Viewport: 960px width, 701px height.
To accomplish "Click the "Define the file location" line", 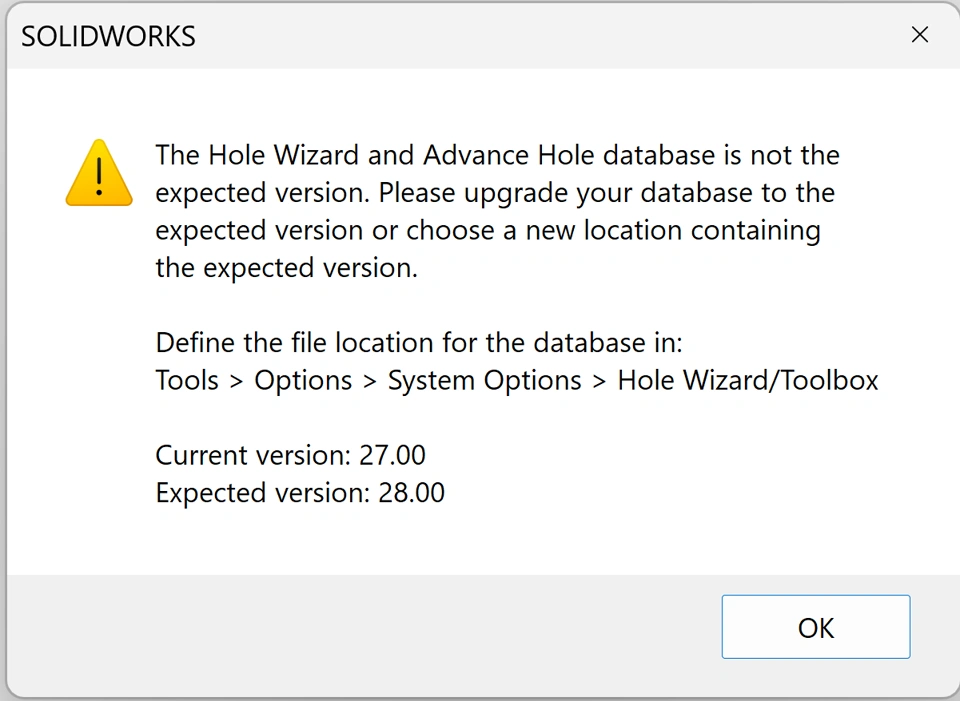I will [x=418, y=343].
